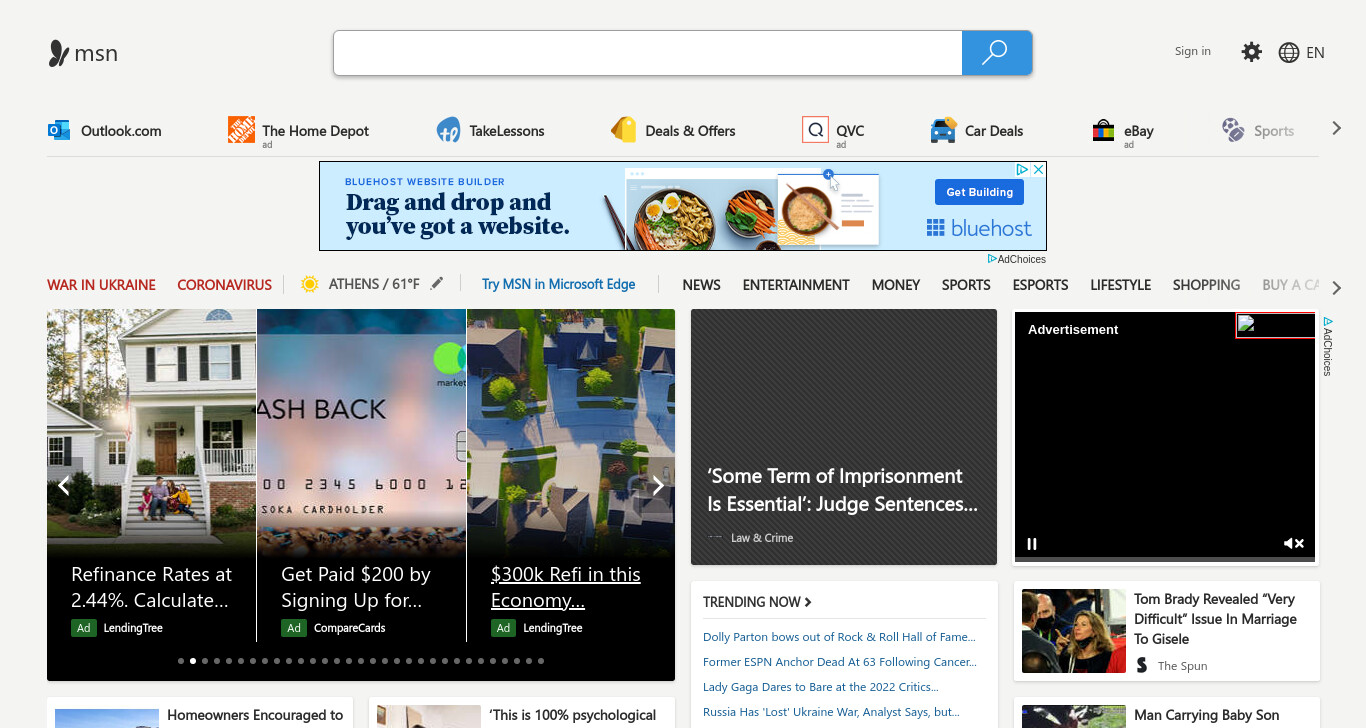Open the WAR IN UKRAINE tab
This screenshot has height=728, width=1366.
pyautogui.click(x=101, y=285)
